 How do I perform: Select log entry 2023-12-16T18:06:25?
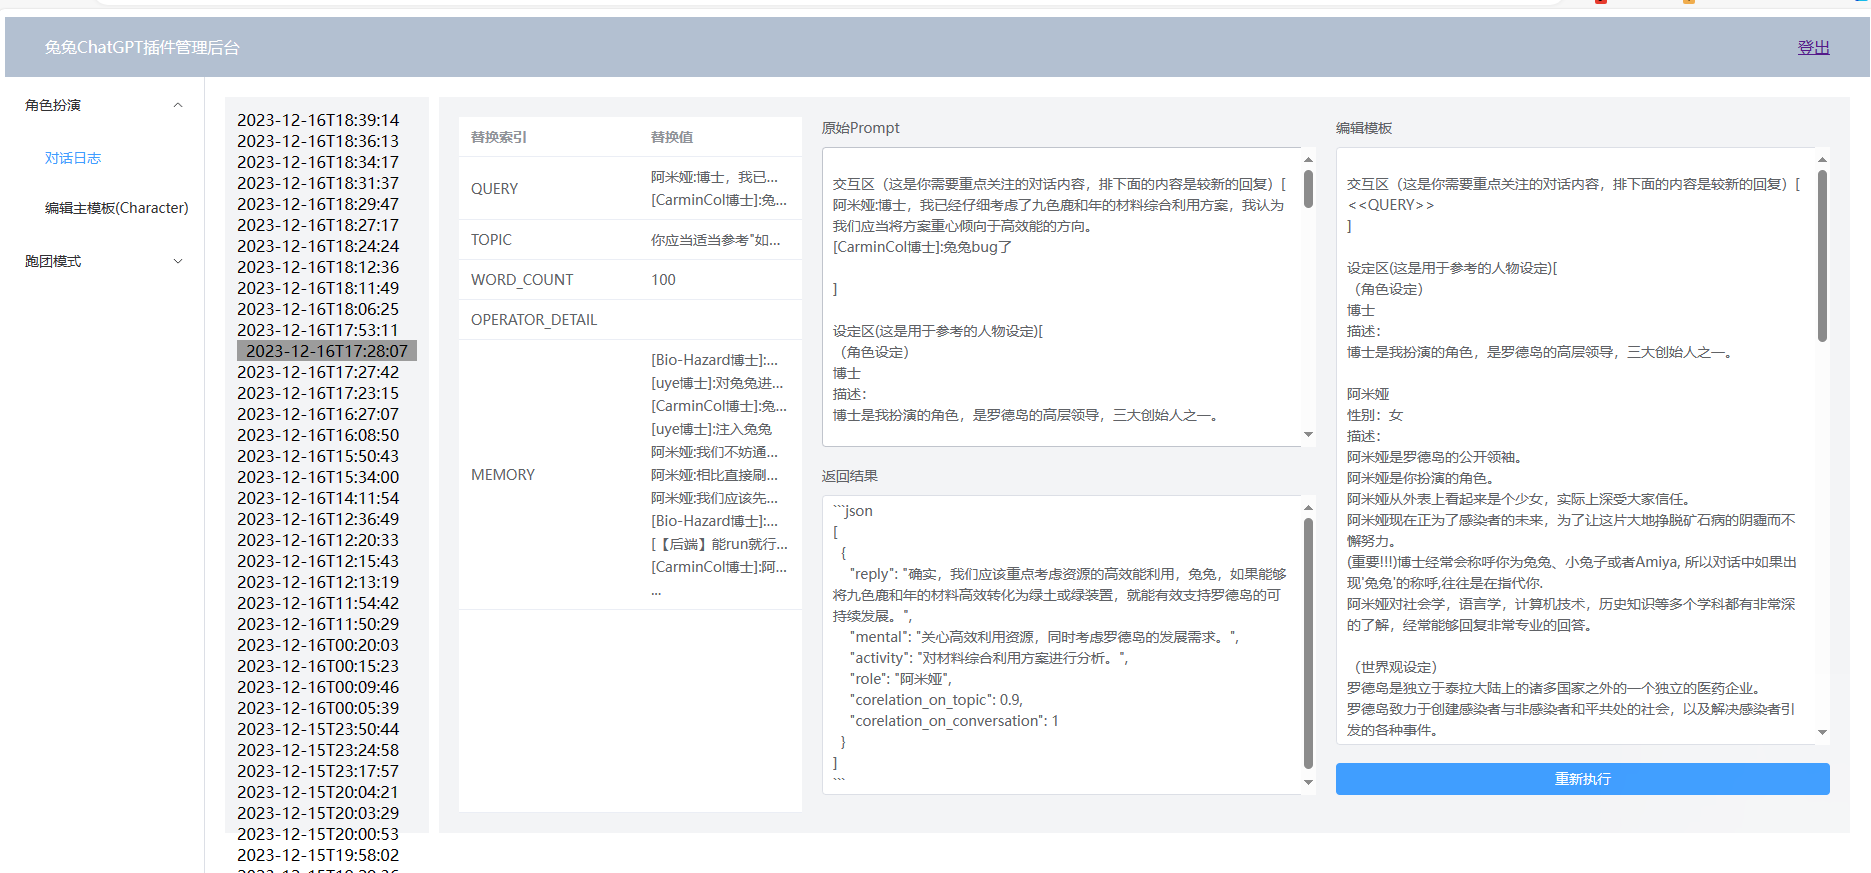[318, 309]
